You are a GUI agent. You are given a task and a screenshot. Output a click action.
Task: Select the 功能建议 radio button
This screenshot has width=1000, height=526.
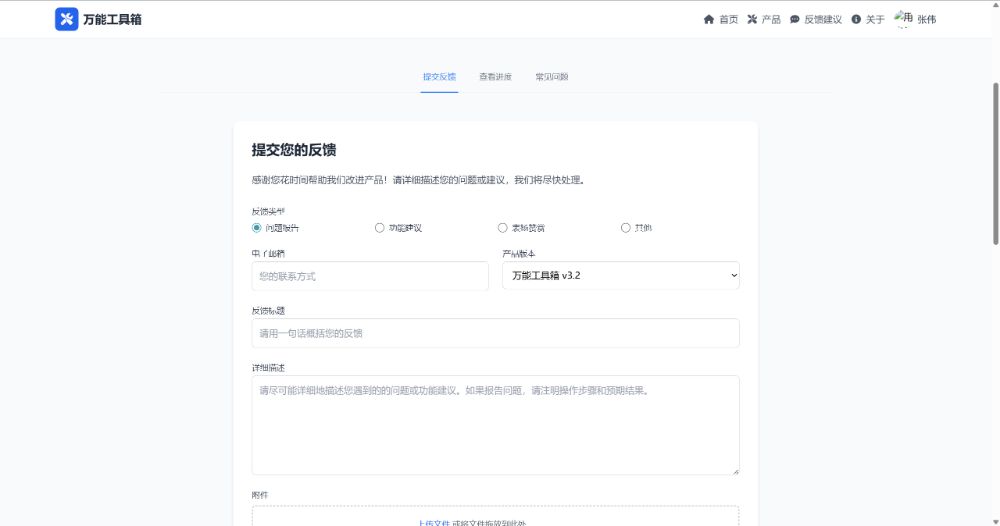[379, 228]
